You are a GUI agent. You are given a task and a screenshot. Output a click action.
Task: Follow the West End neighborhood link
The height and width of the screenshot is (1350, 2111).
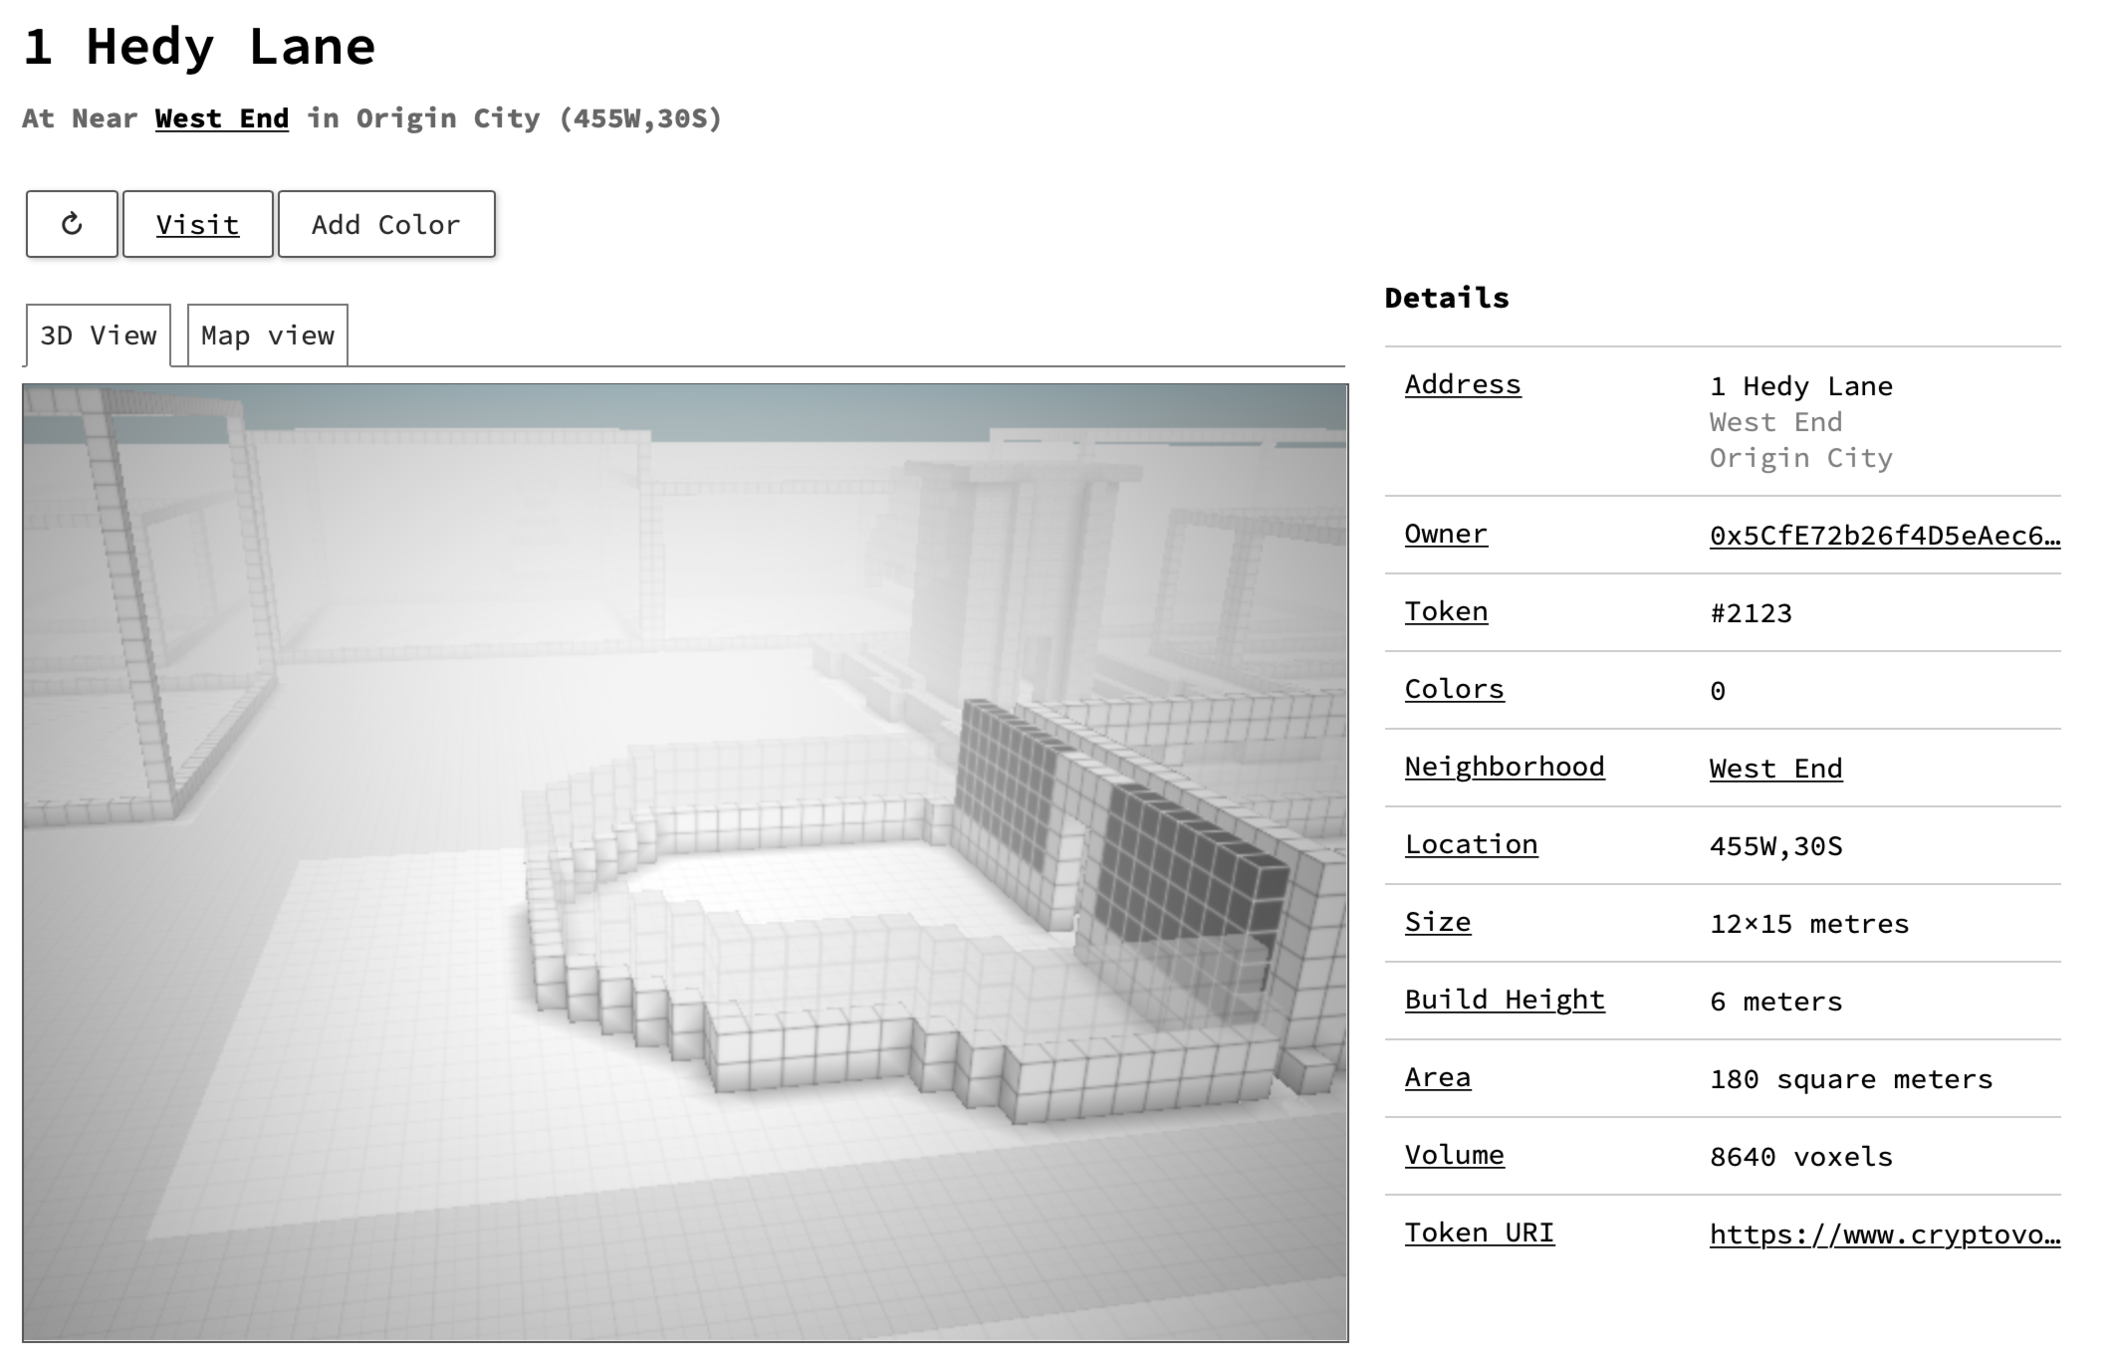1775,768
